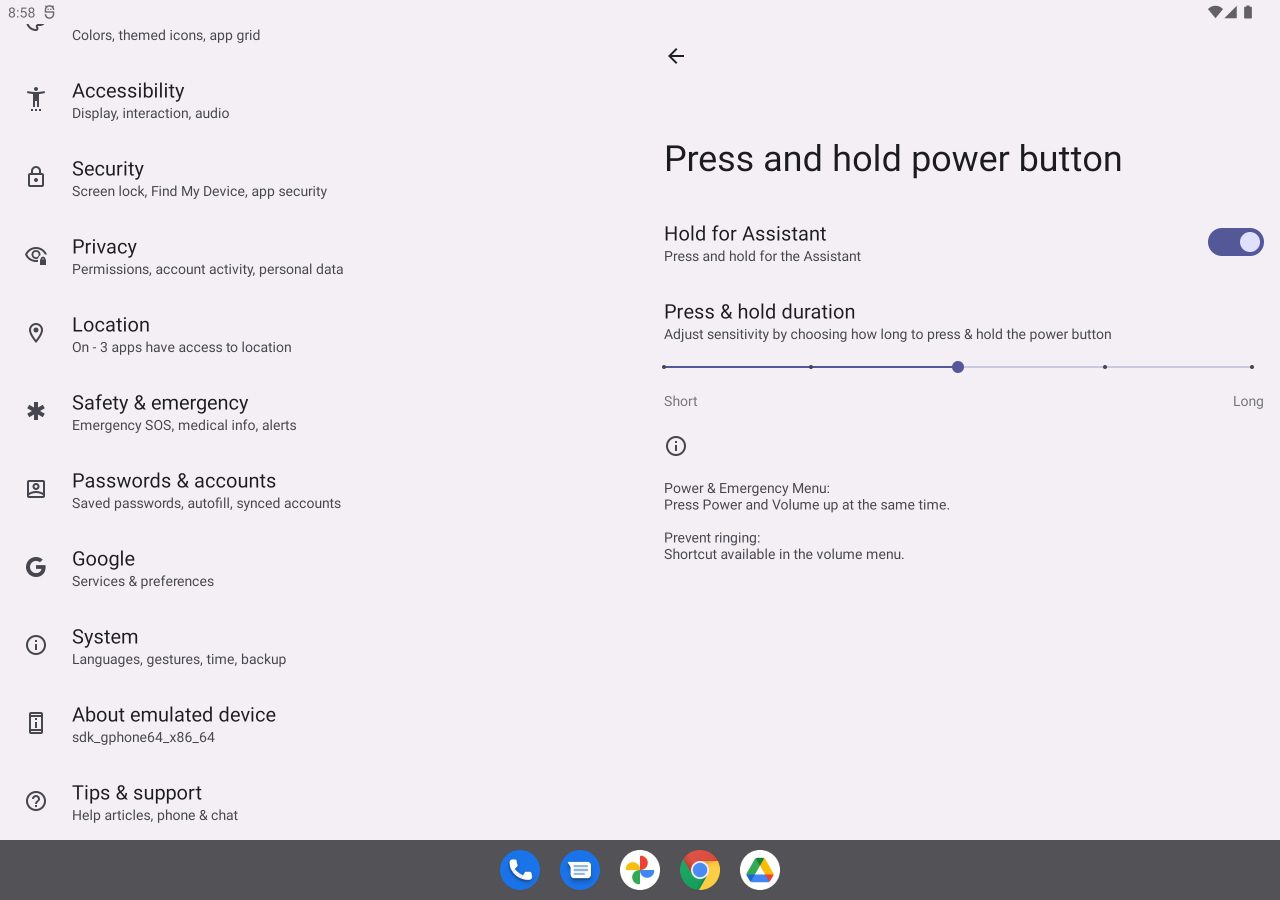Screen dimensions: 1280x900
Task: Open Google services & preferences
Action: 320,568
